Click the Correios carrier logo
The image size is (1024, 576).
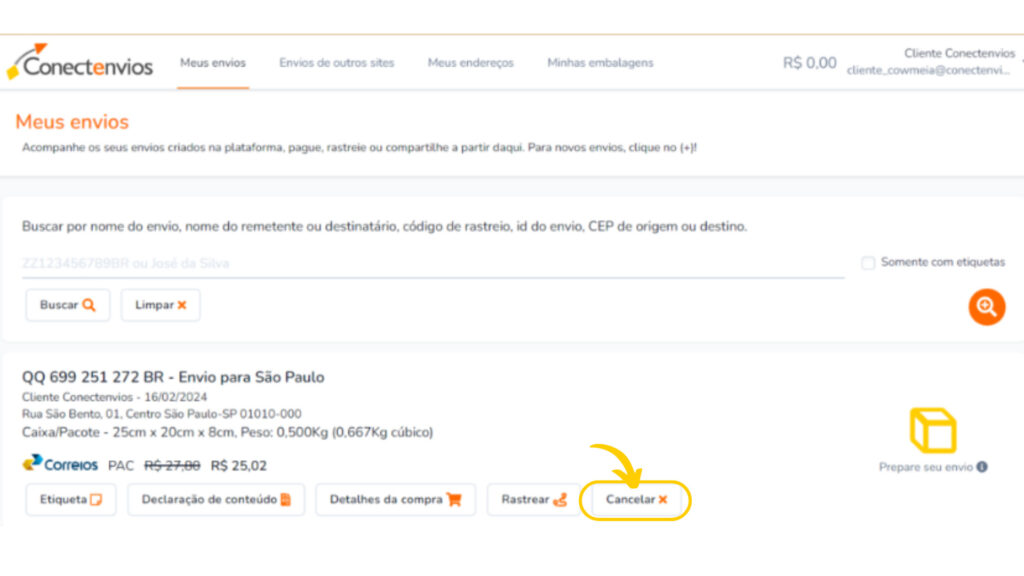point(60,464)
